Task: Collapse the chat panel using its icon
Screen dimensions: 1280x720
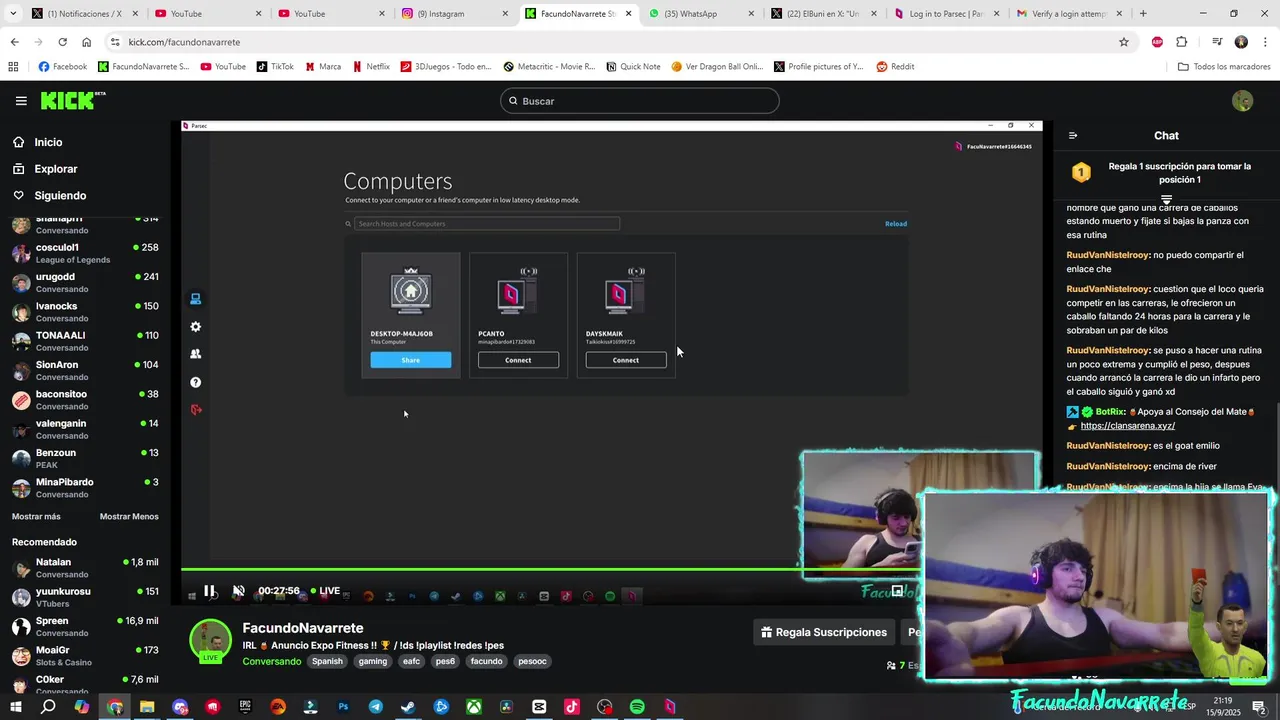Action: pos(1073,136)
